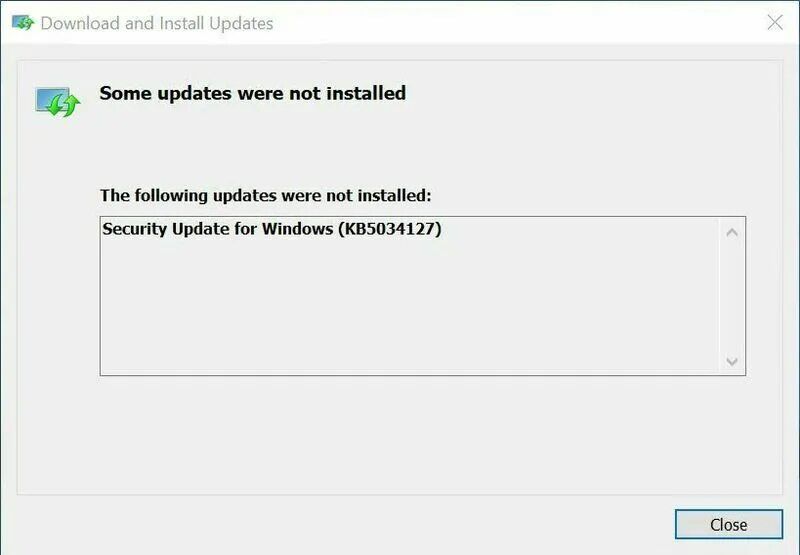Click the Close button
Image resolution: width=800 pixels, height=555 pixels.
[x=729, y=524]
